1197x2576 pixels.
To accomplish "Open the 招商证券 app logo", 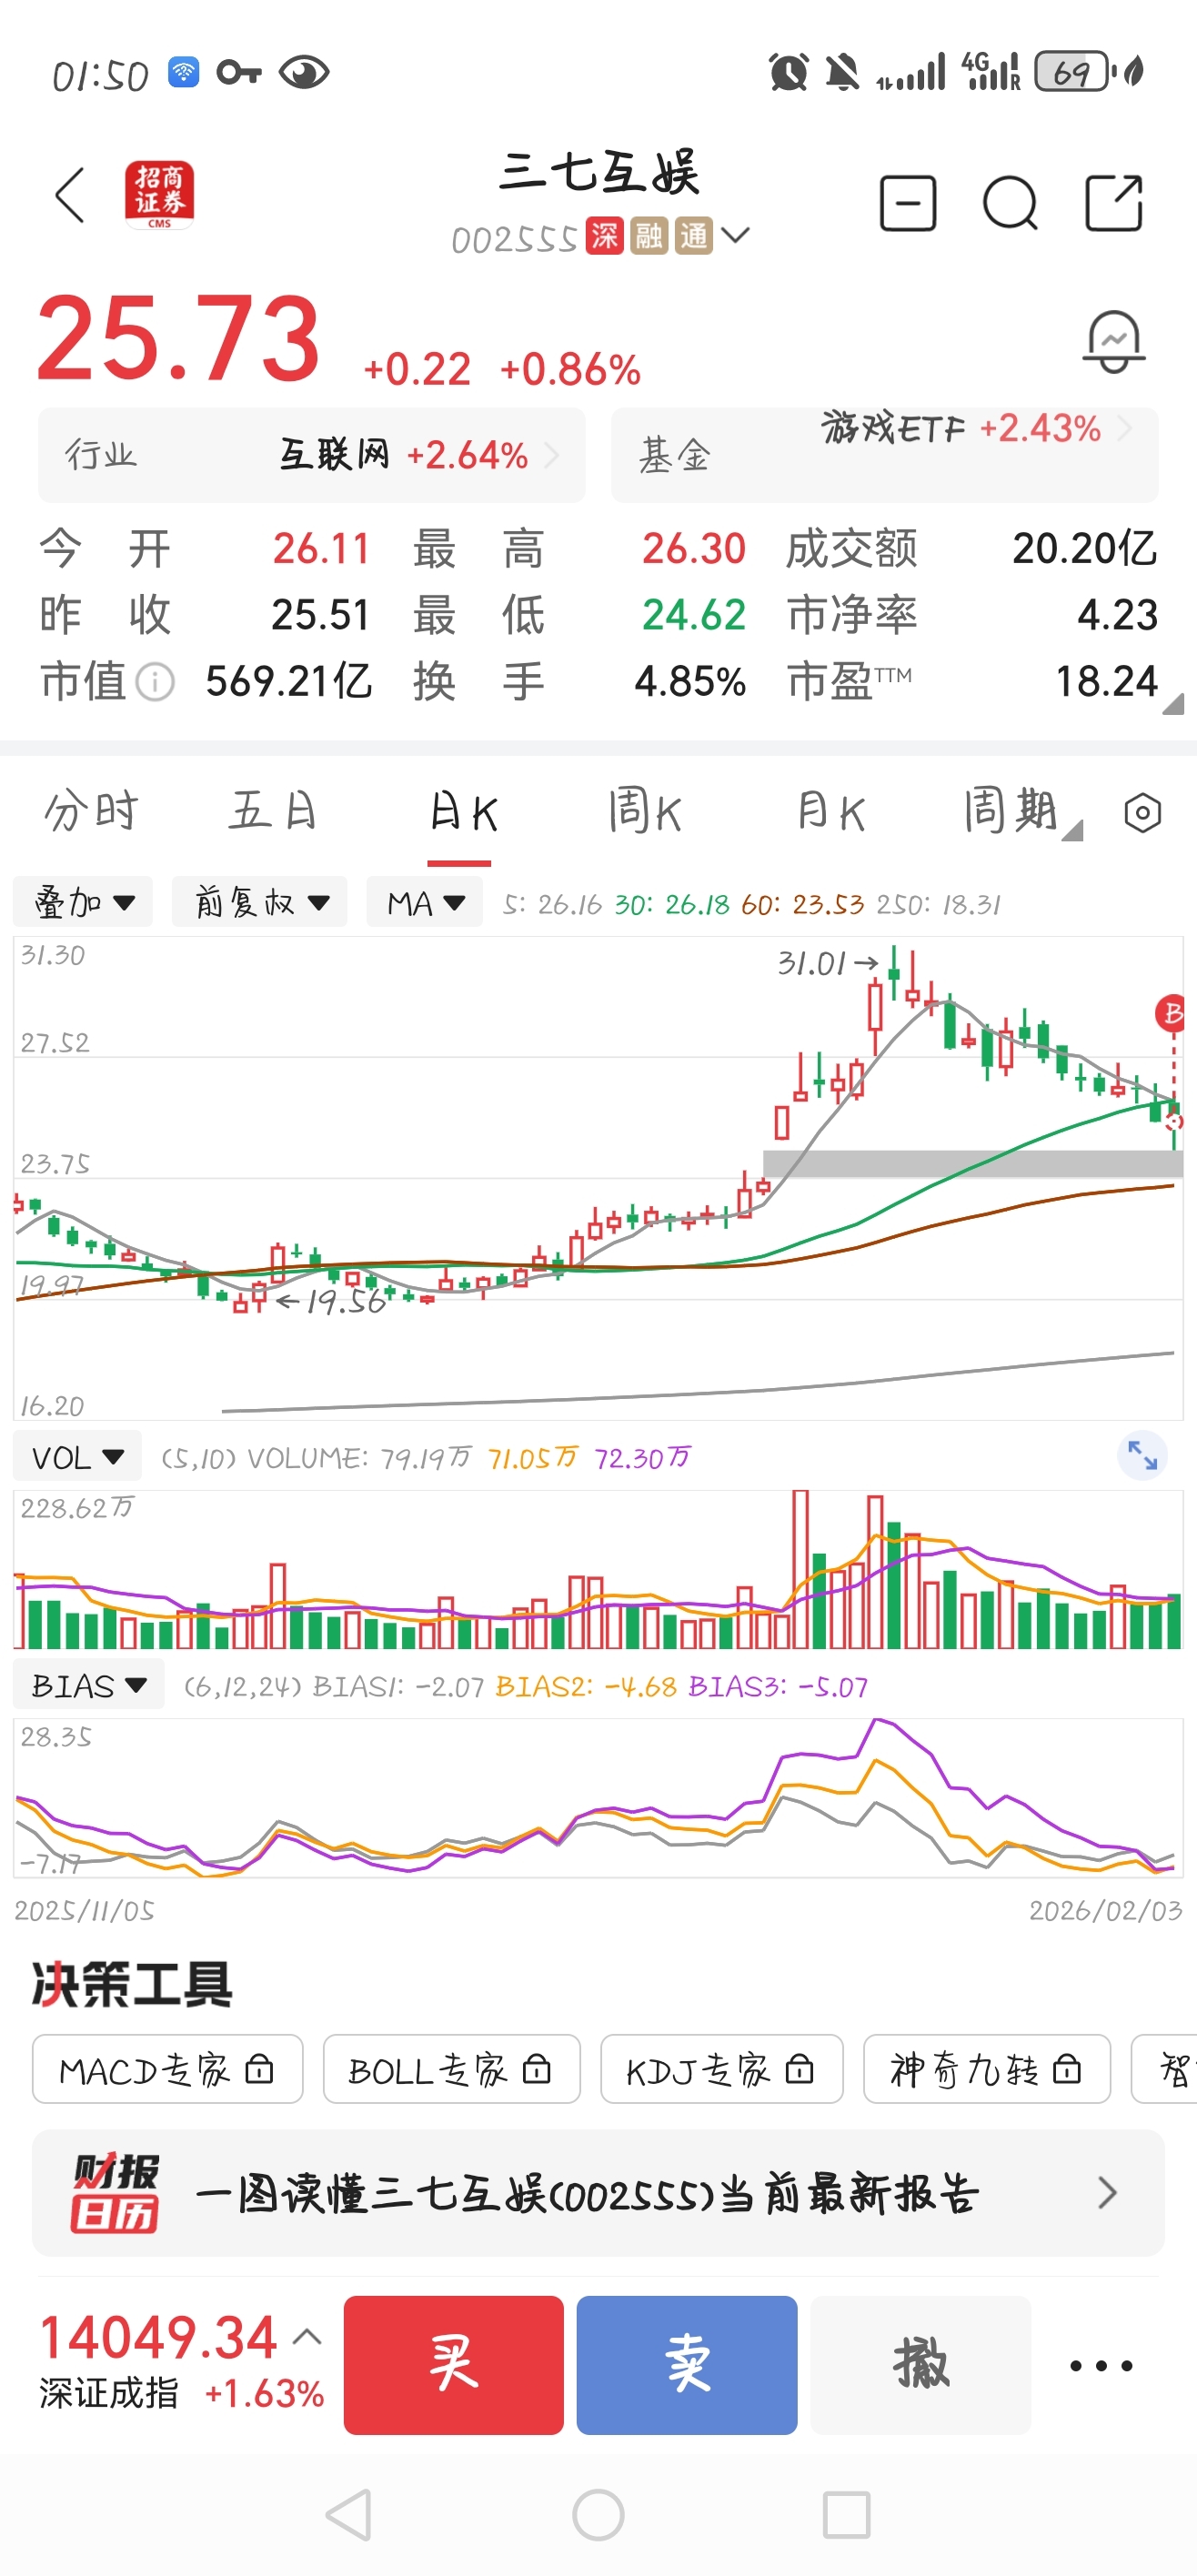I will click(159, 194).
